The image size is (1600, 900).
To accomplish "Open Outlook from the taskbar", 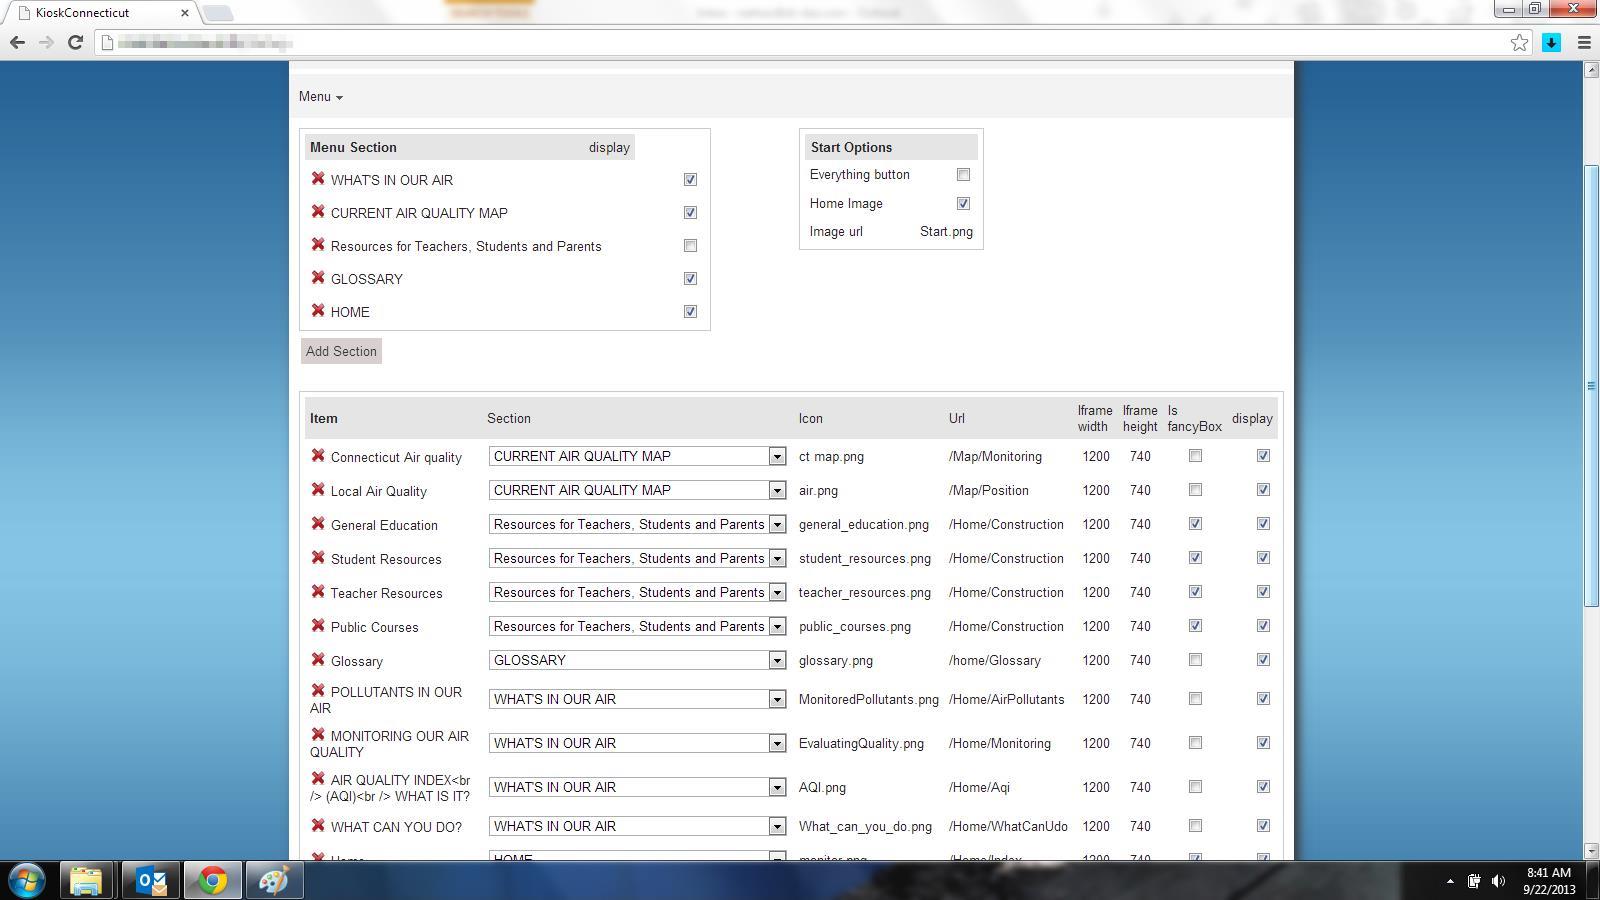I will pos(152,880).
